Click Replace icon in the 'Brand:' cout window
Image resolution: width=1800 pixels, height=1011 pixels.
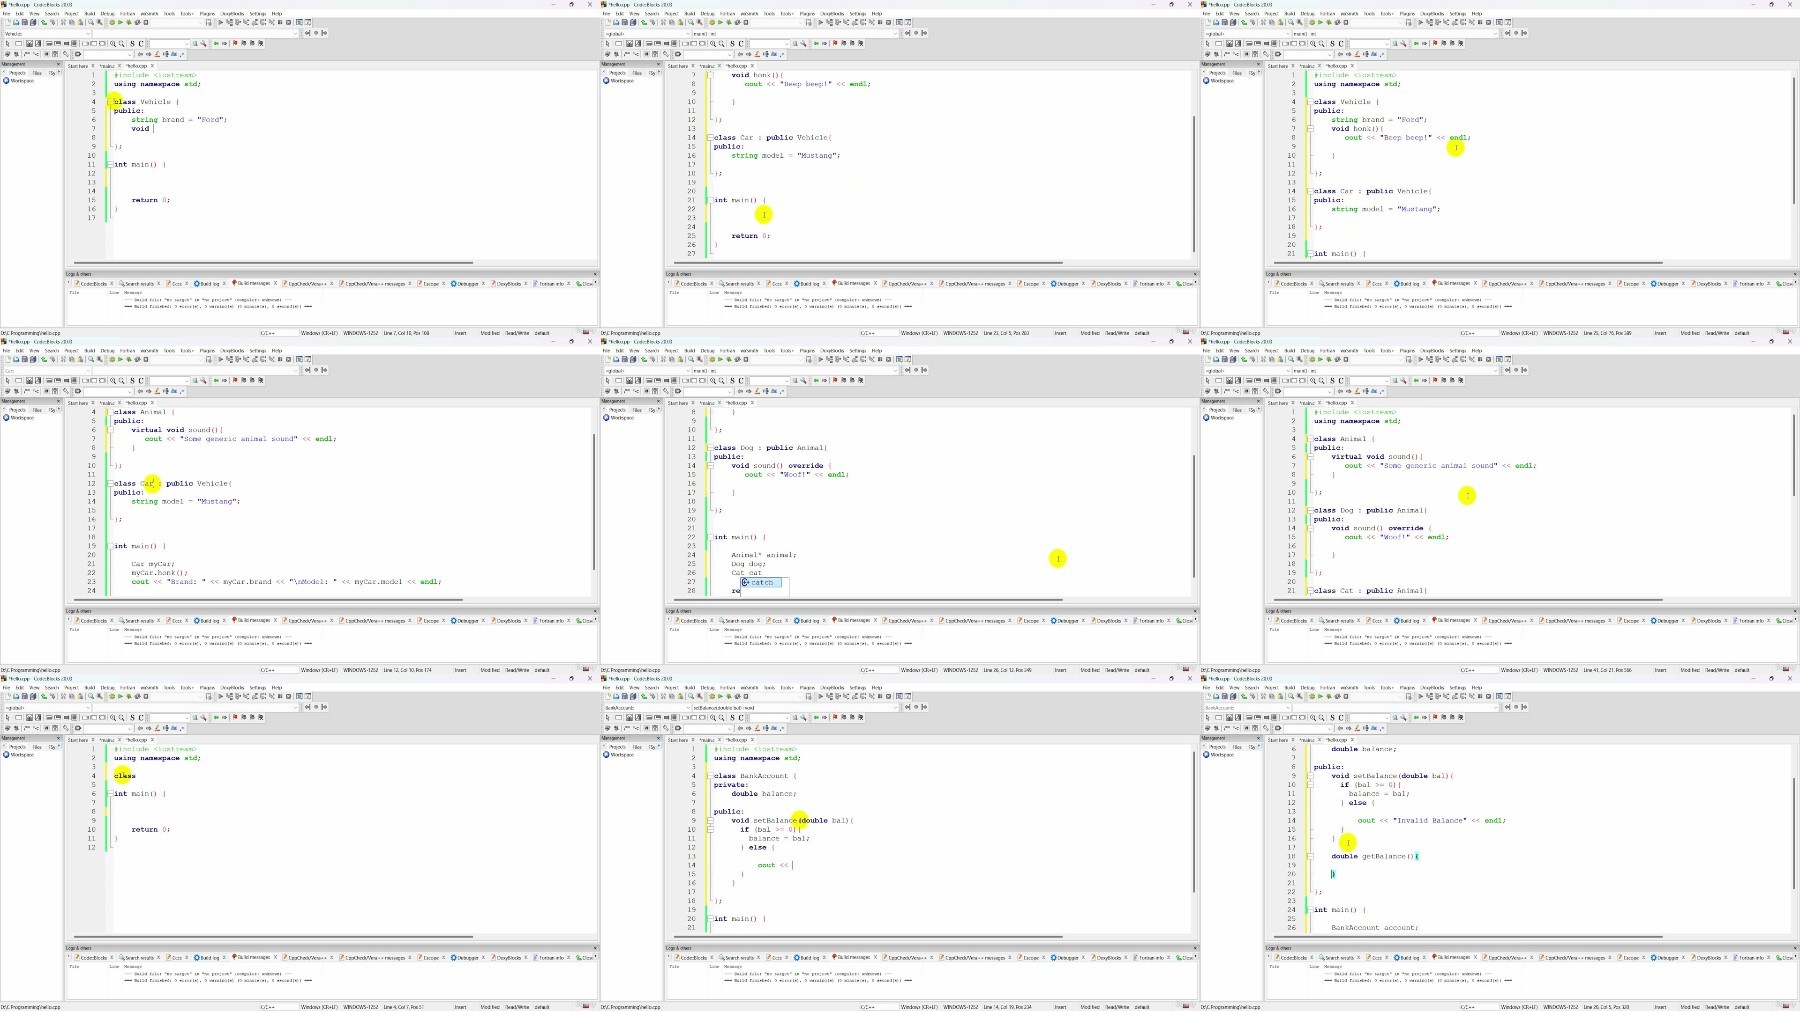pyautogui.click(x=100, y=359)
